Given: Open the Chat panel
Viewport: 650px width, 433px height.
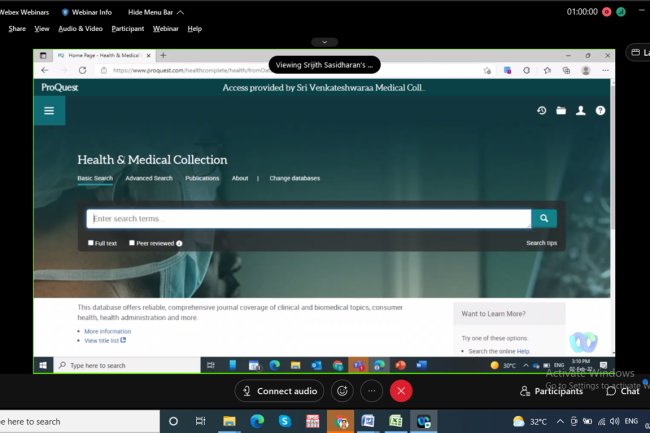Looking at the screenshot, I should point(623,391).
